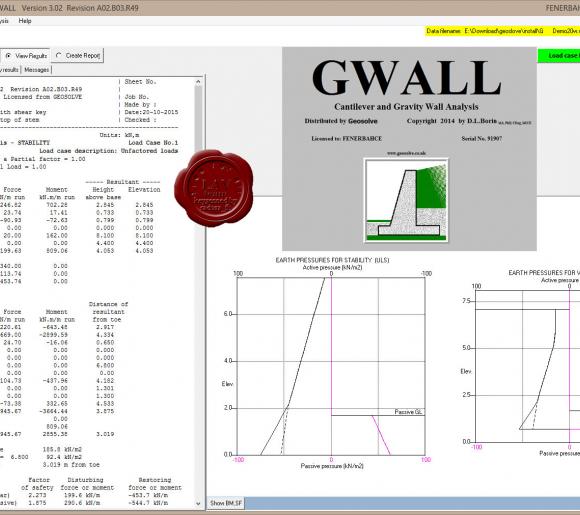This screenshot has width=580, height=515.
Task: Click 'Unfactored loads' load case description
Action: (x=149, y=151)
